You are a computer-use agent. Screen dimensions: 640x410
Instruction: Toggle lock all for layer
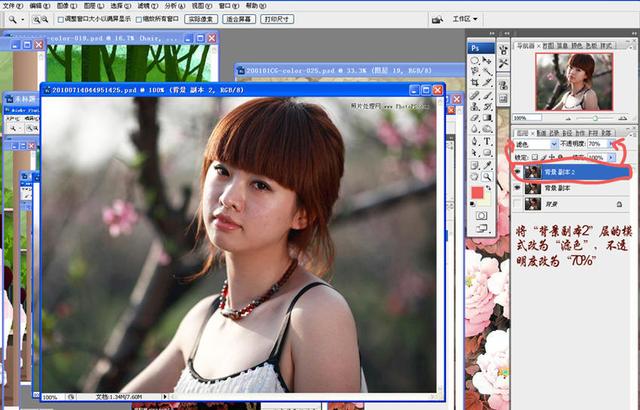(560, 157)
